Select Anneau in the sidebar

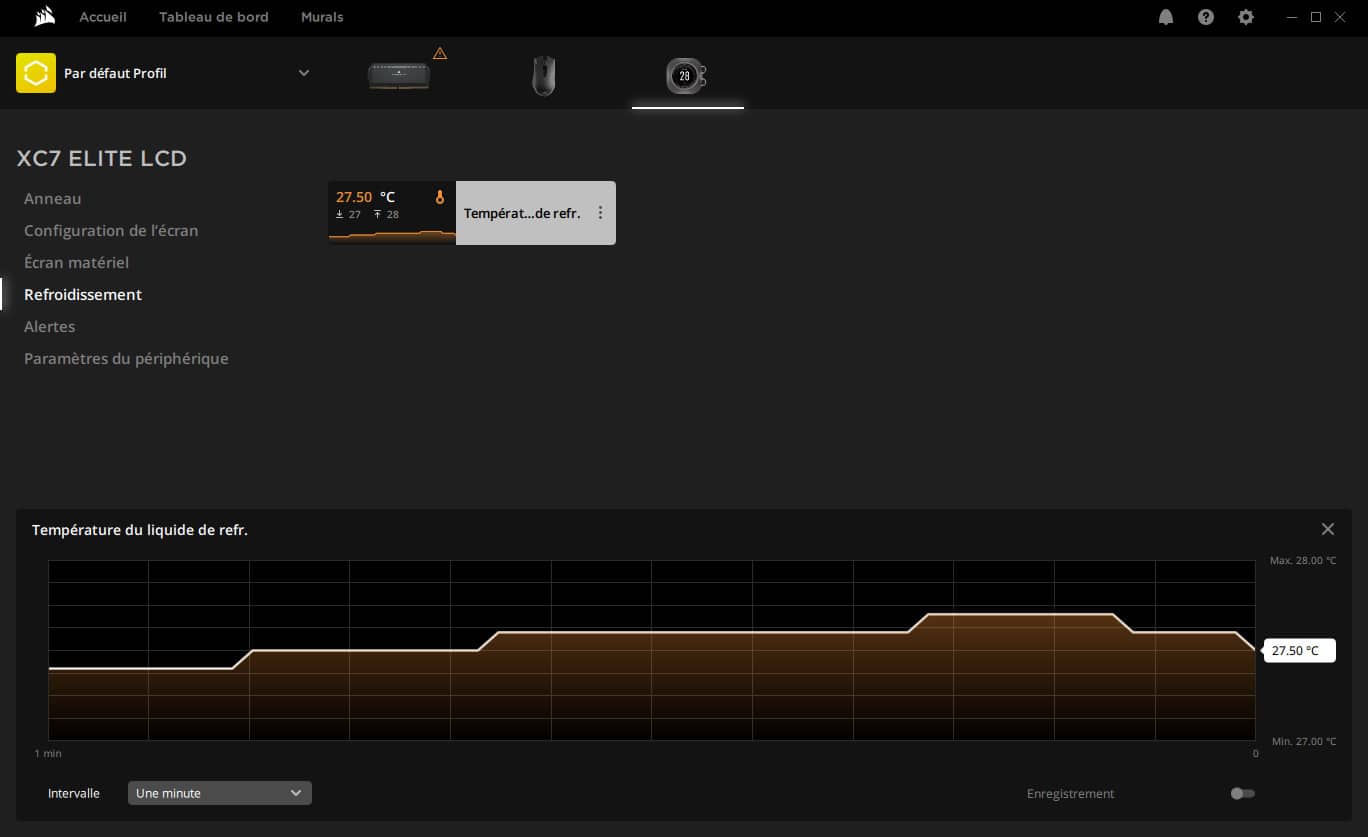point(53,199)
